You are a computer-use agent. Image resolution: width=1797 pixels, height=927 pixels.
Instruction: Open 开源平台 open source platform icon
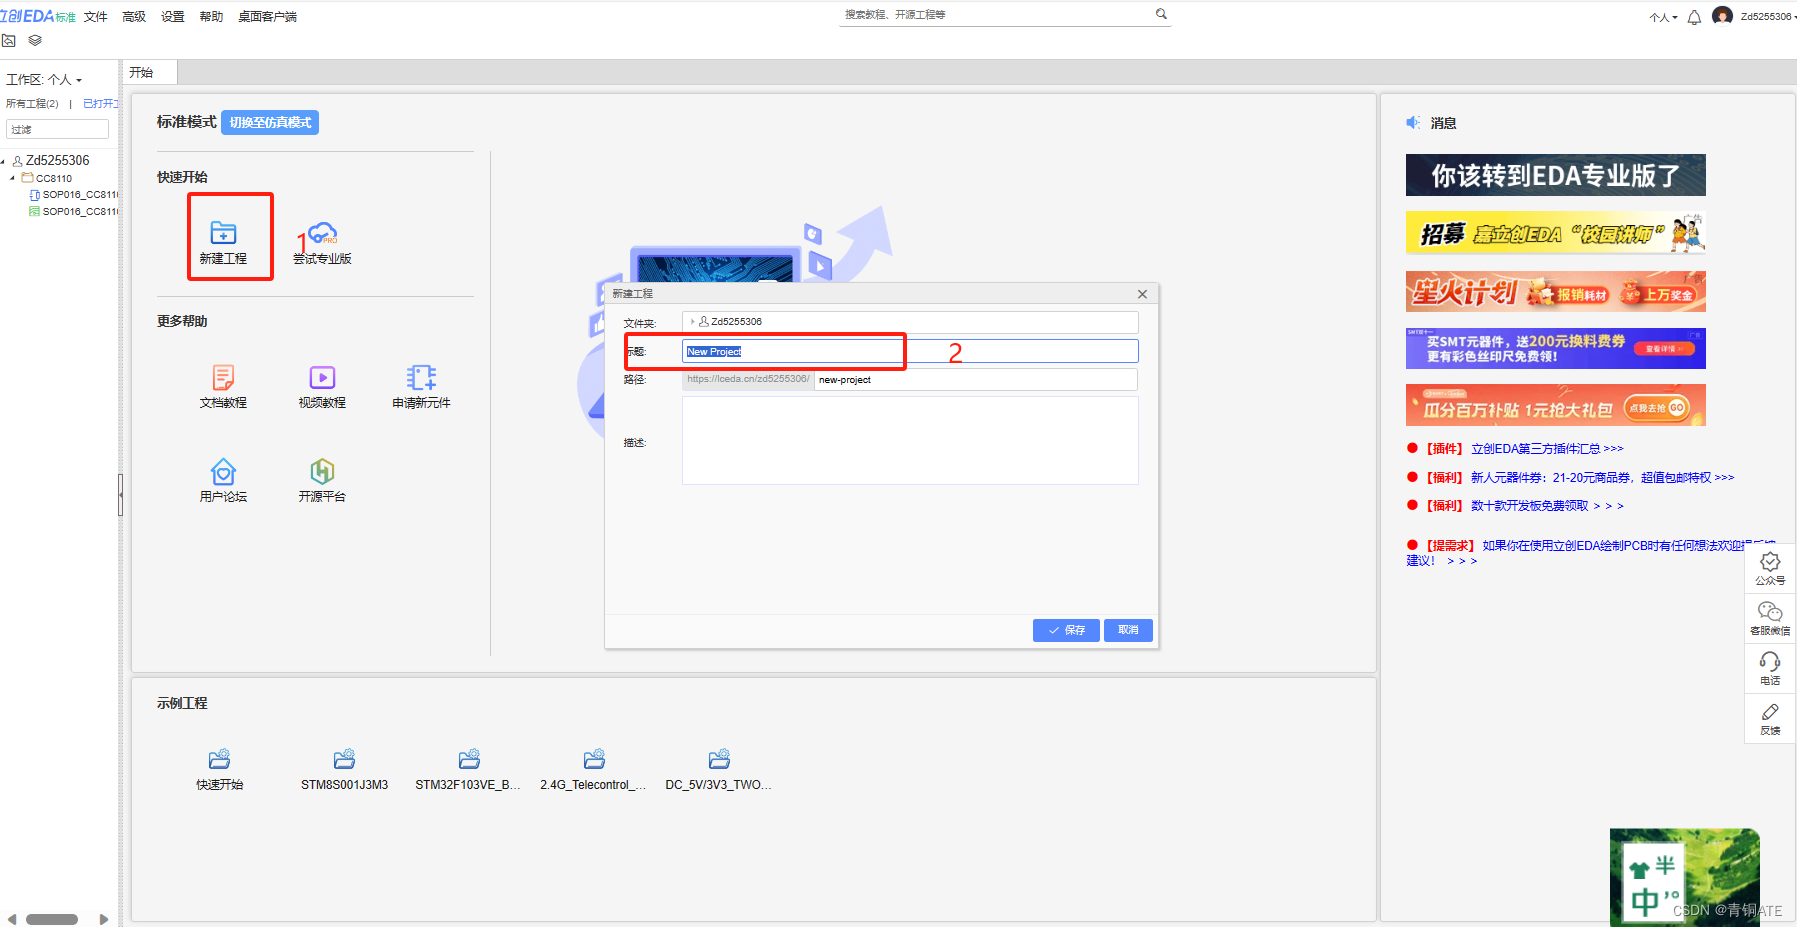point(322,471)
